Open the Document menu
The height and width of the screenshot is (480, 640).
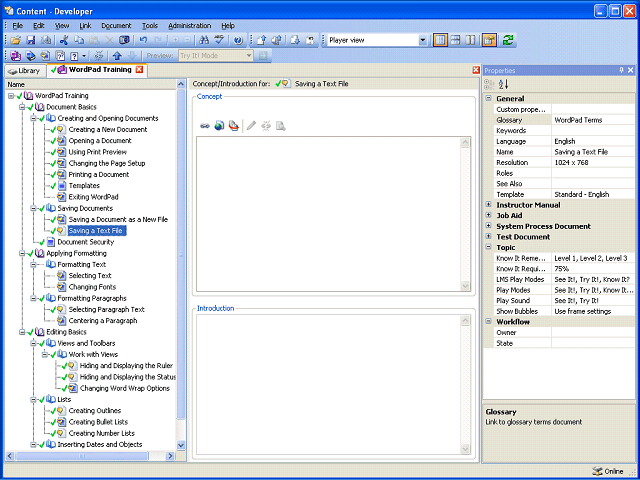(x=116, y=25)
